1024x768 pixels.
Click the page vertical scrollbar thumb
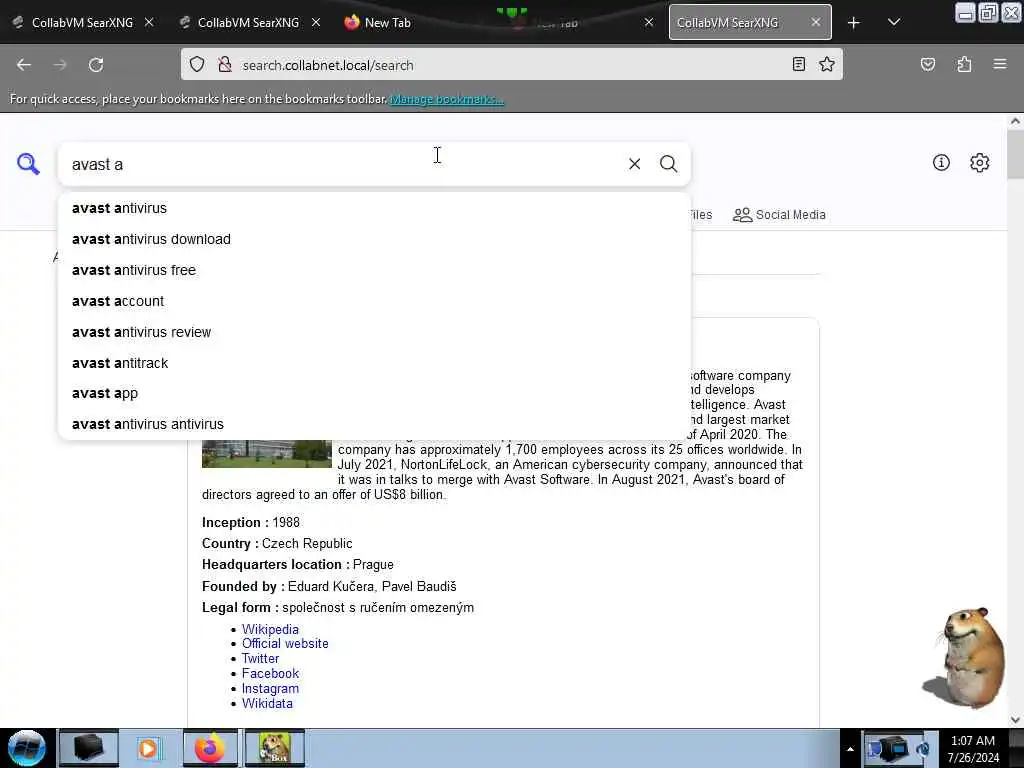[x=1015, y=154]
